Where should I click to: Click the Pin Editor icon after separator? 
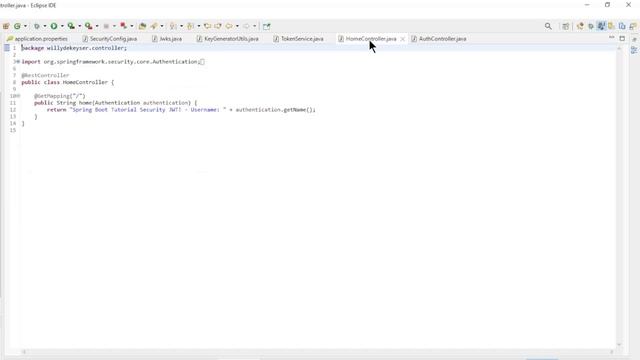tap(267, 26)
